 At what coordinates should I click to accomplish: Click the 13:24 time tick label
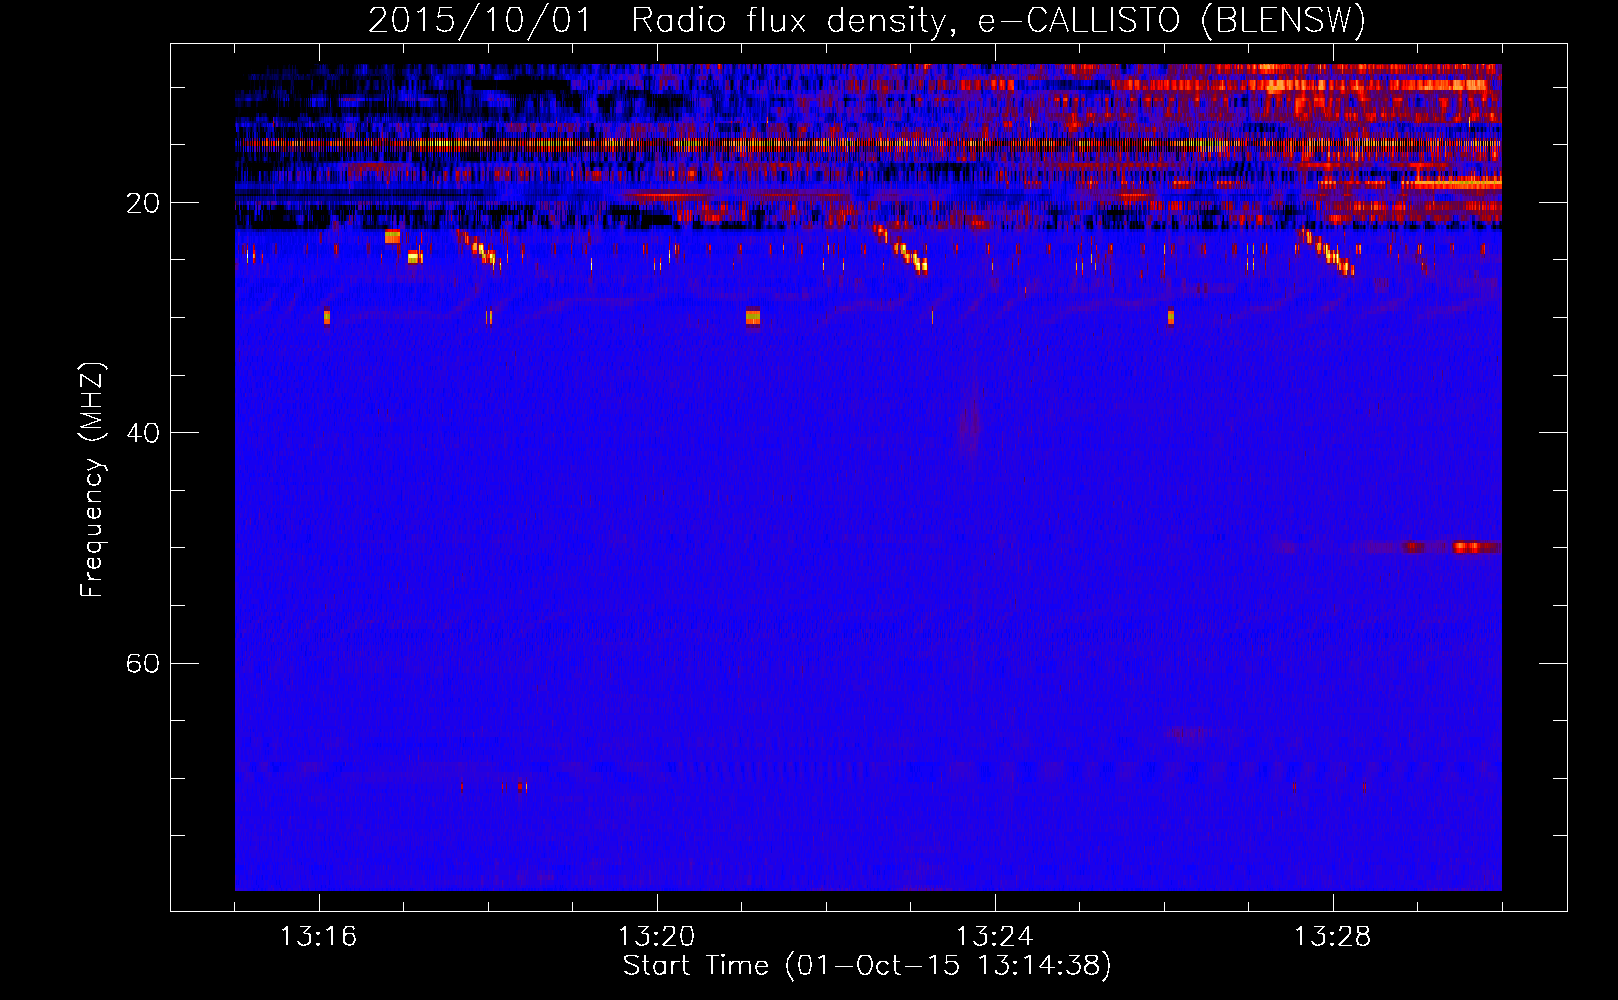(994, 937)
